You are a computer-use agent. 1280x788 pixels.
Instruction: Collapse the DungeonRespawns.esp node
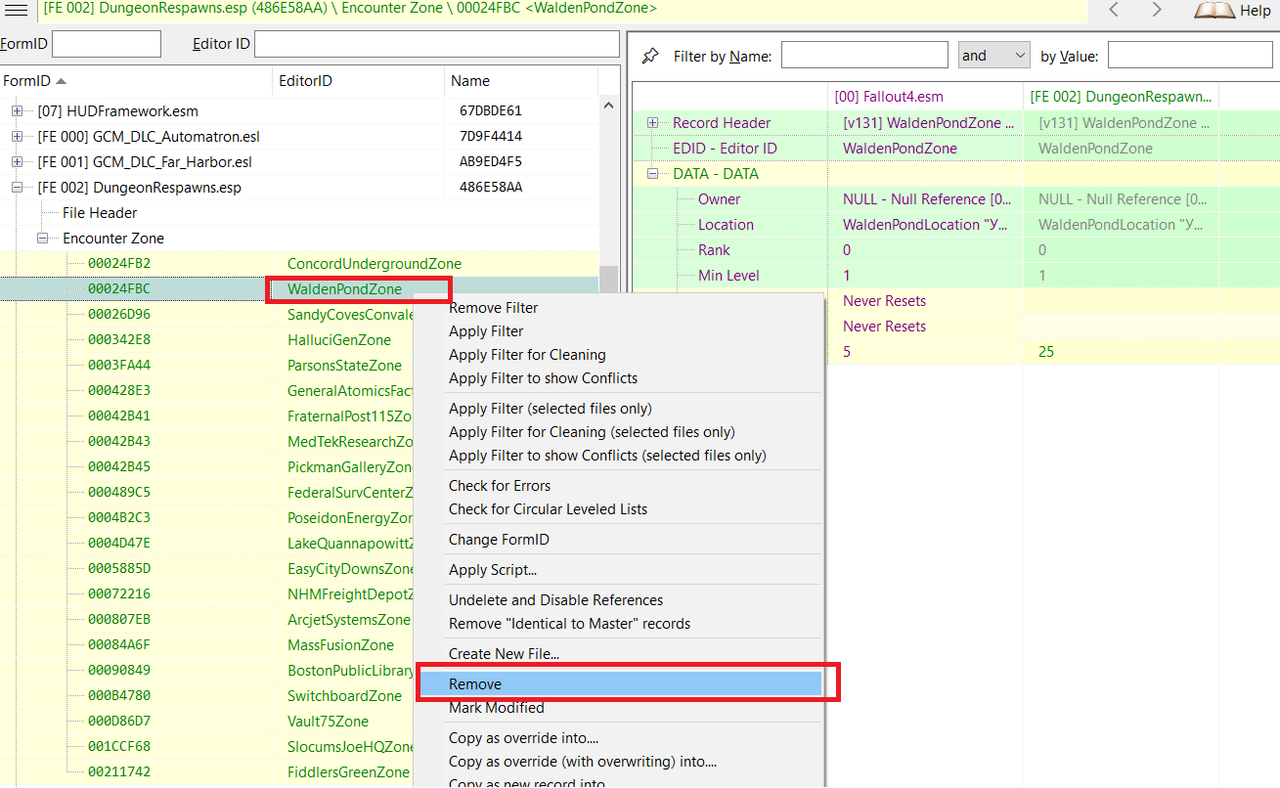pos(17,187)
